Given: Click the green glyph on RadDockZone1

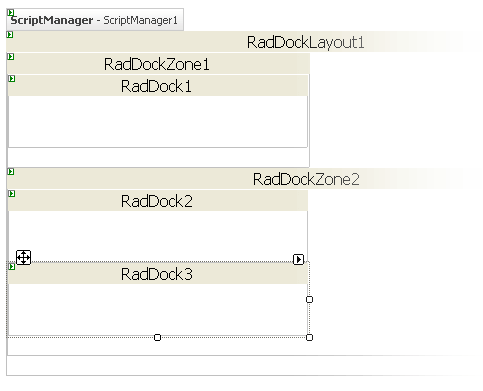Looking at the screenshot, I should coord(11,57).
